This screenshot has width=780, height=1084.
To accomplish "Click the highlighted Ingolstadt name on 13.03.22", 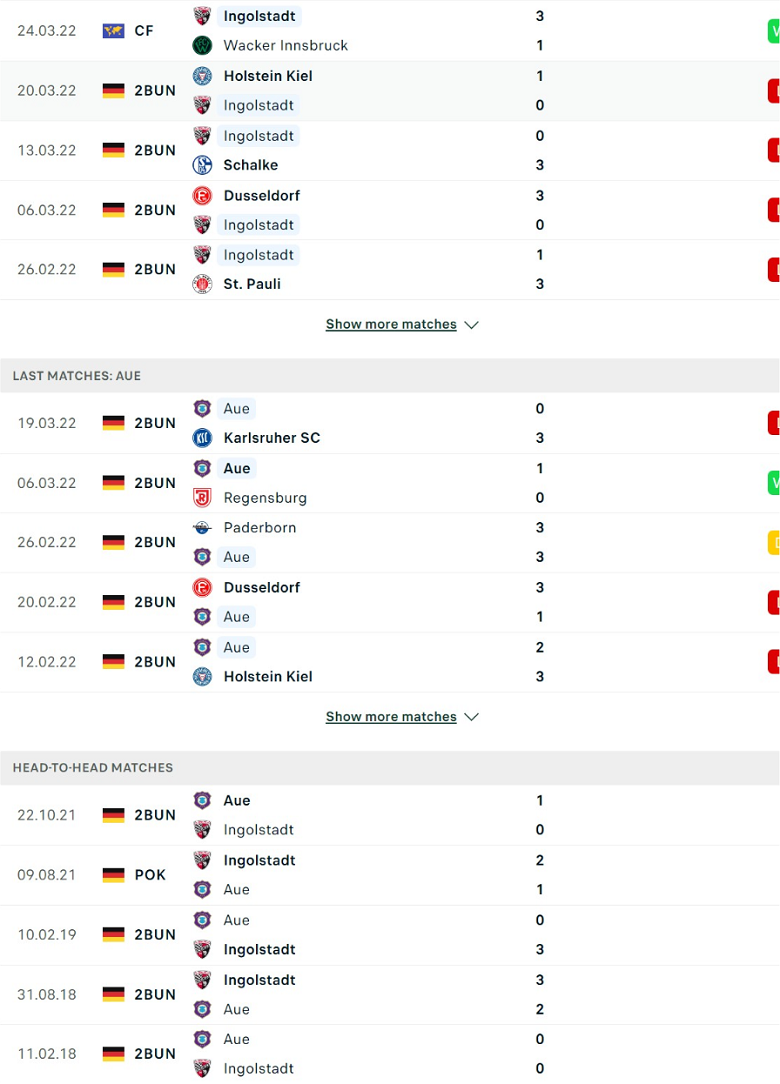I will coord(259,136).
